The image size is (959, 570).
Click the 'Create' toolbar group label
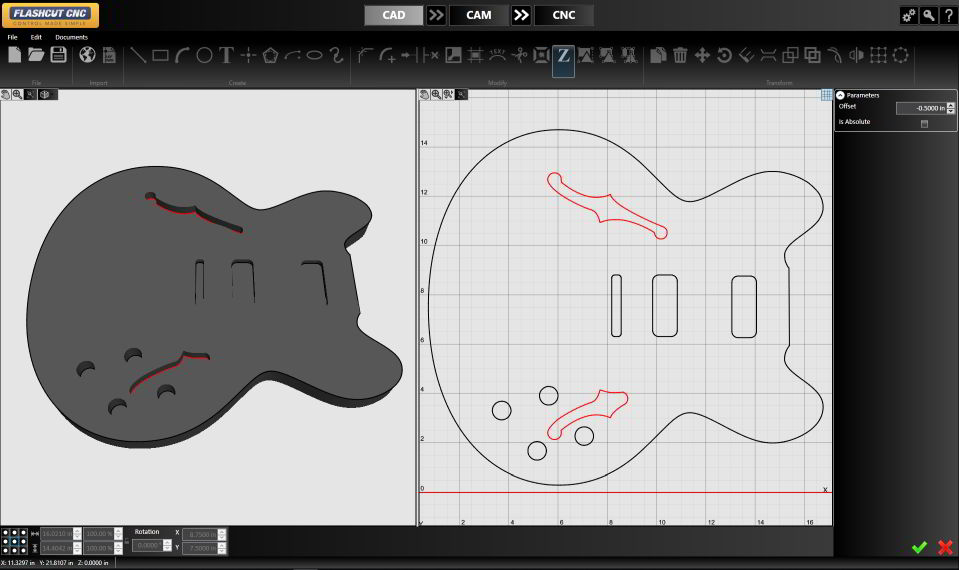coord(237,83)
